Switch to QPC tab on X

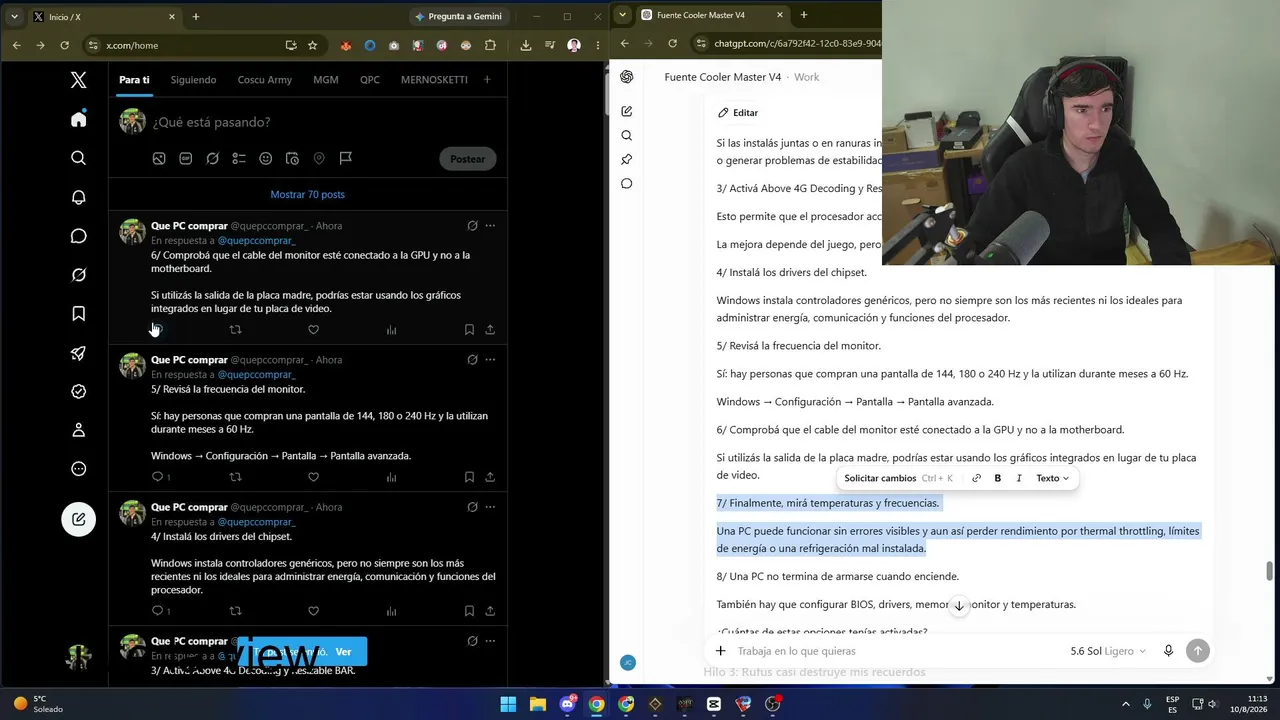click(370, 80)
